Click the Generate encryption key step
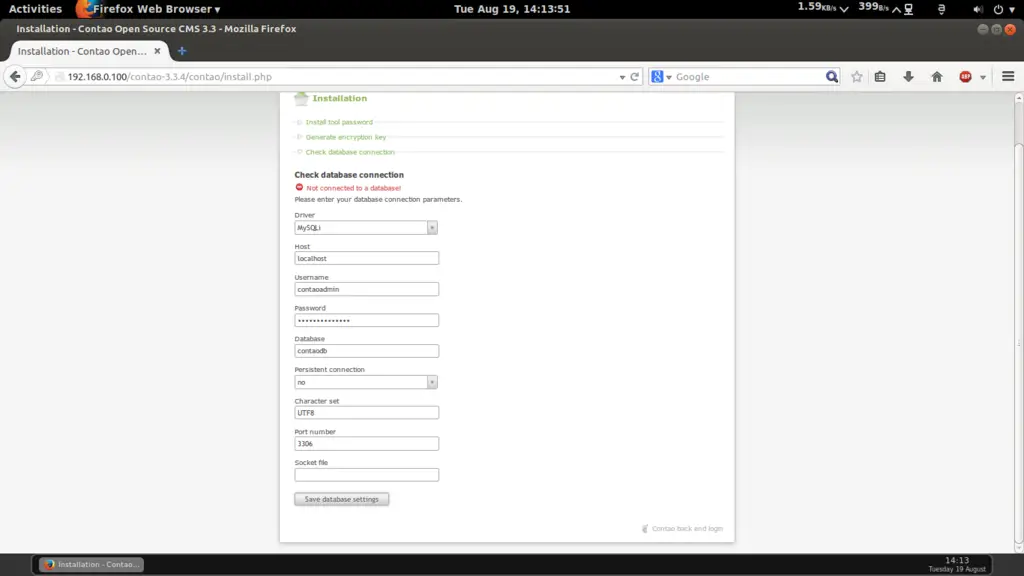 point(346,137)
